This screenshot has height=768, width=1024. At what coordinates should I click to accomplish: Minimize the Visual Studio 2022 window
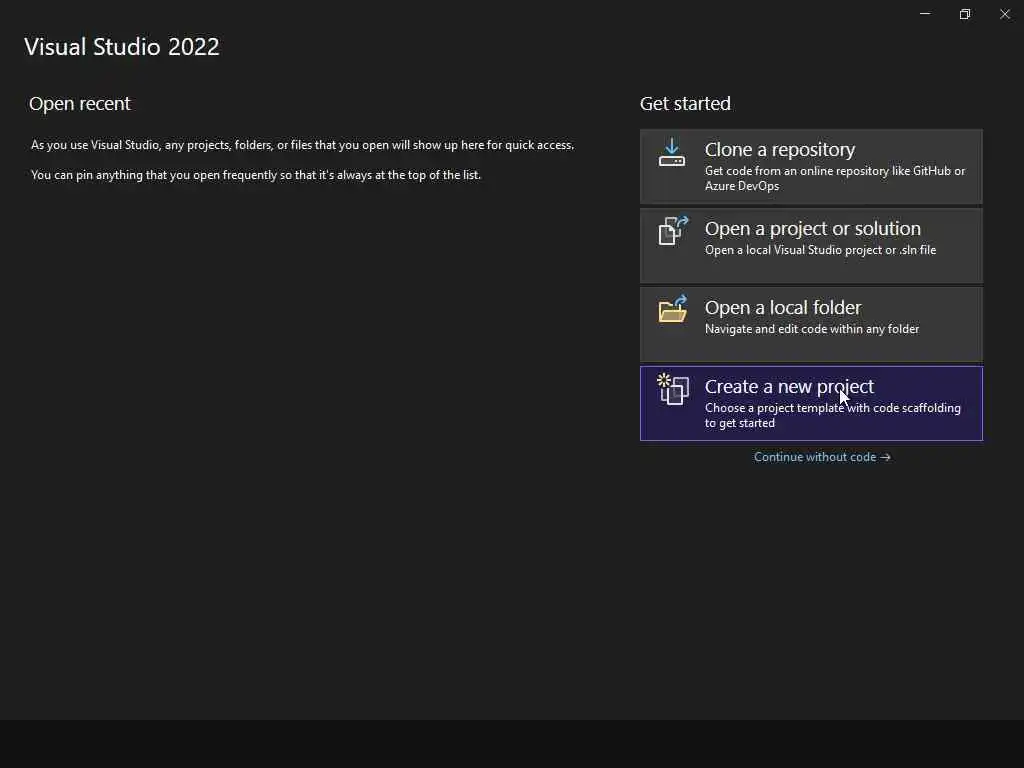coord(925,14)
